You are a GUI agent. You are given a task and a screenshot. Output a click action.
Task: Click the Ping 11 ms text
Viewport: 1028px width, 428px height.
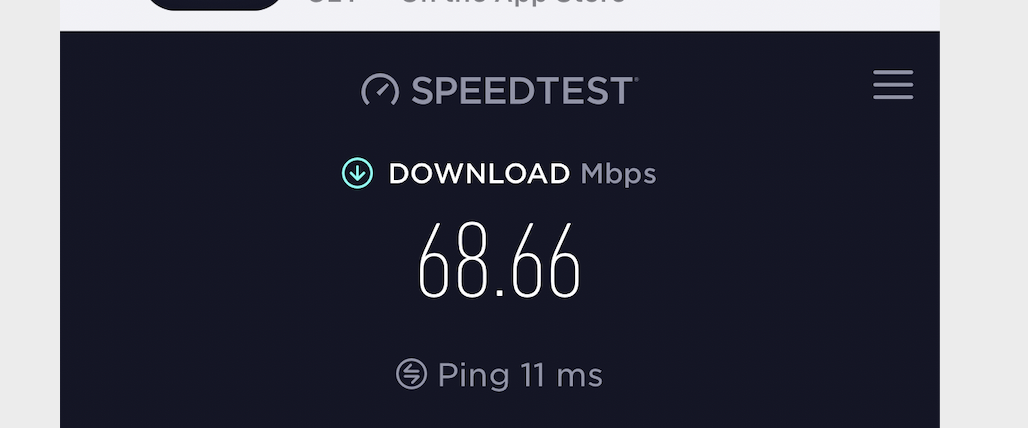pos(520,376)
